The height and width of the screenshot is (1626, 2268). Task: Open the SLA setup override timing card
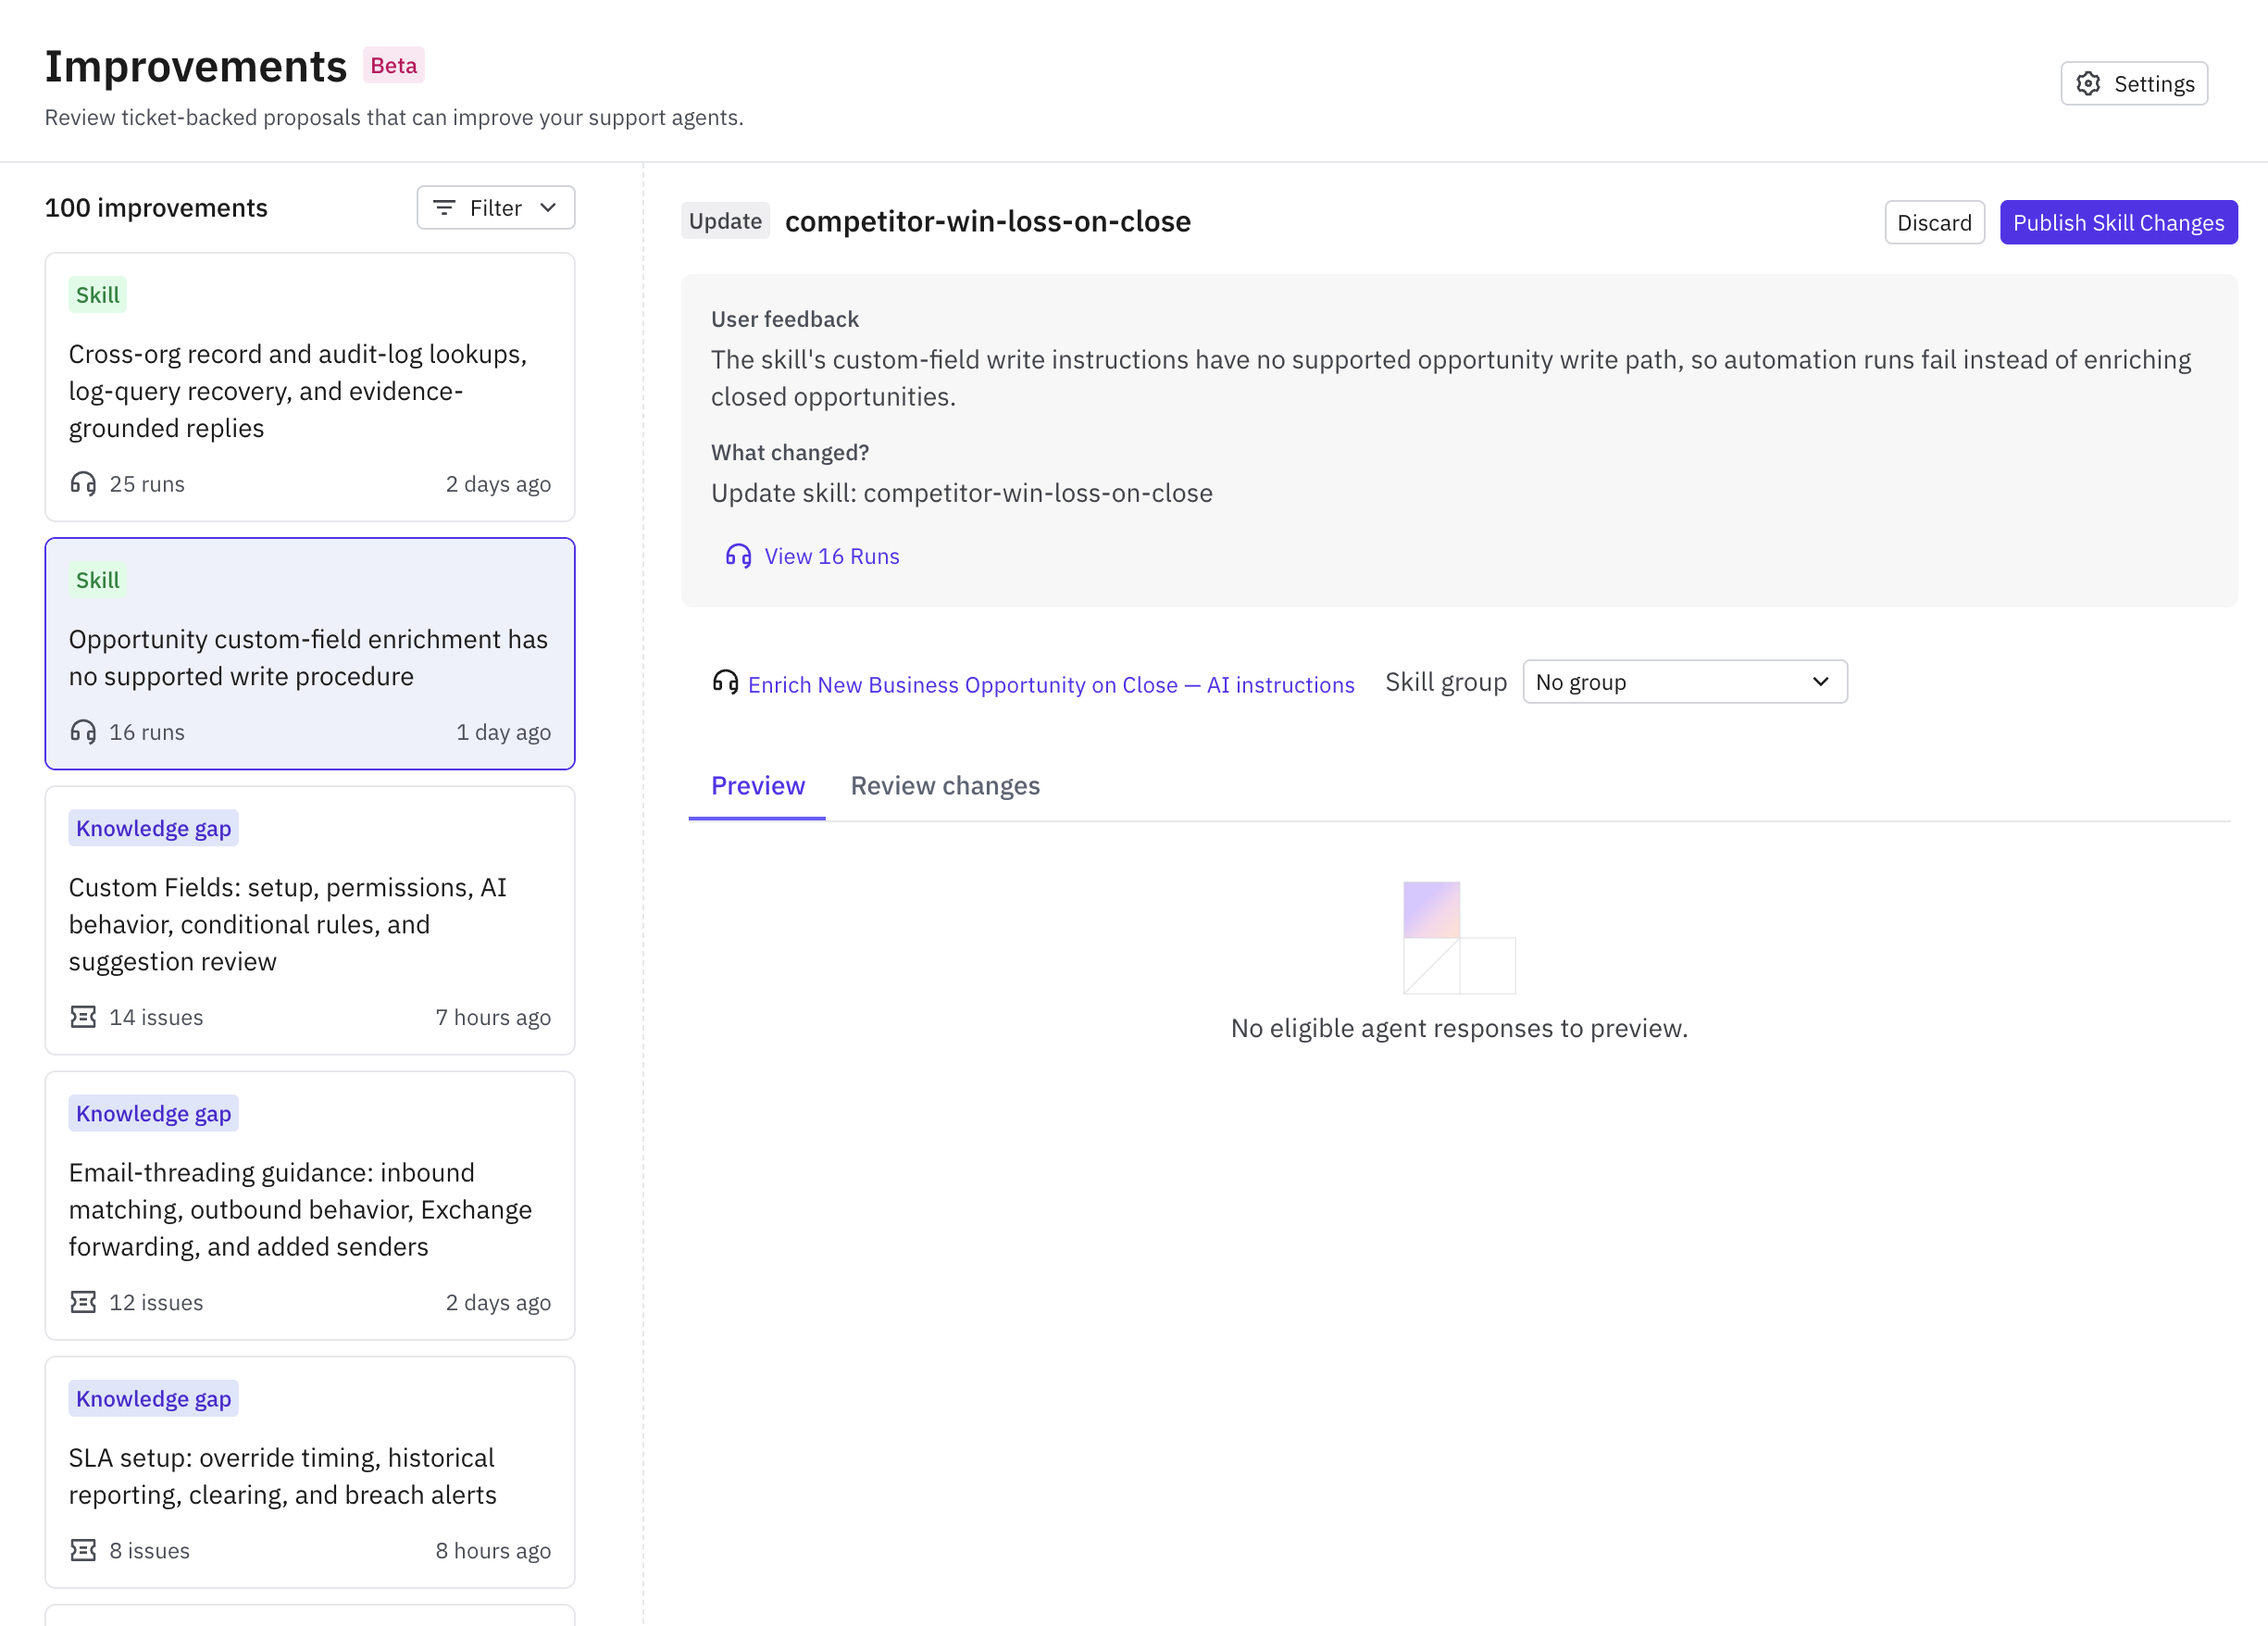point(310,1472)
